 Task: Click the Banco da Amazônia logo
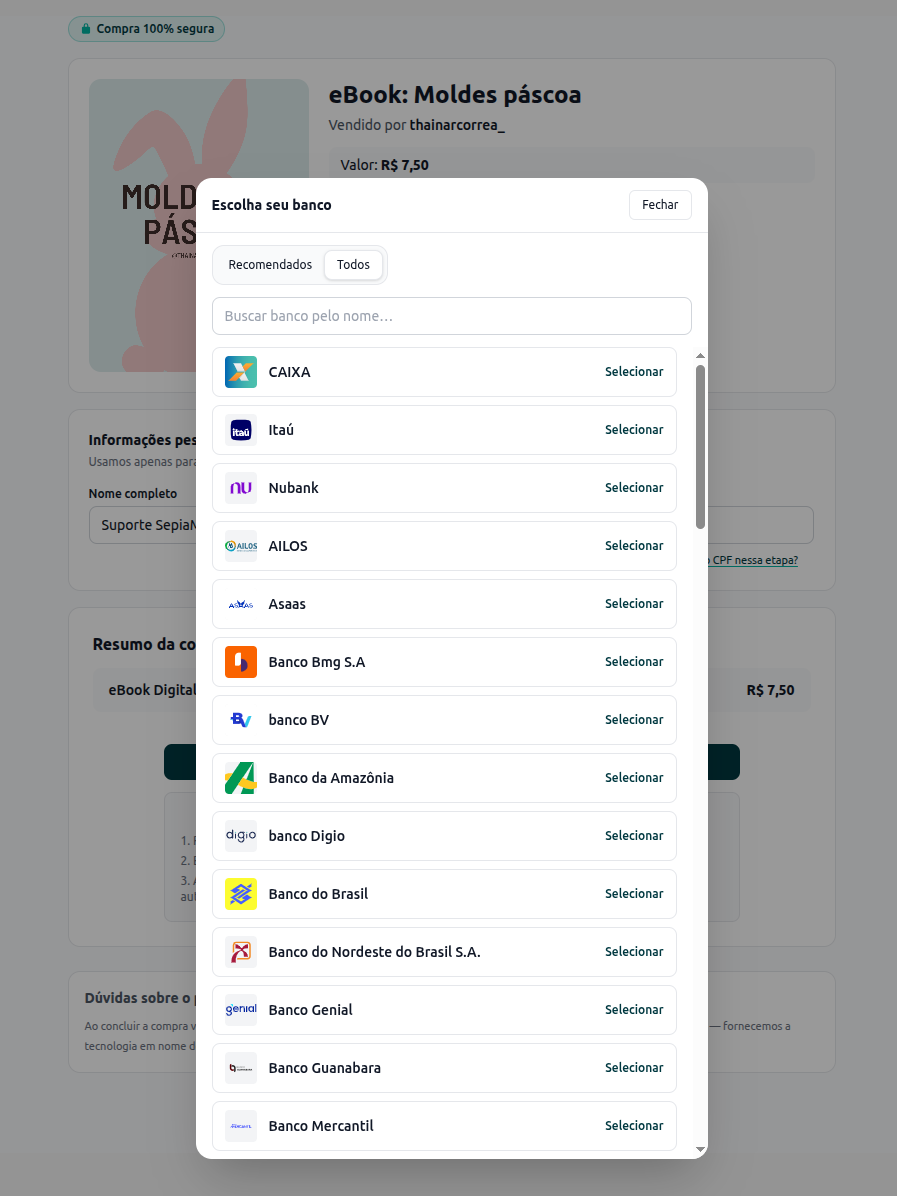tap(241, 778)
